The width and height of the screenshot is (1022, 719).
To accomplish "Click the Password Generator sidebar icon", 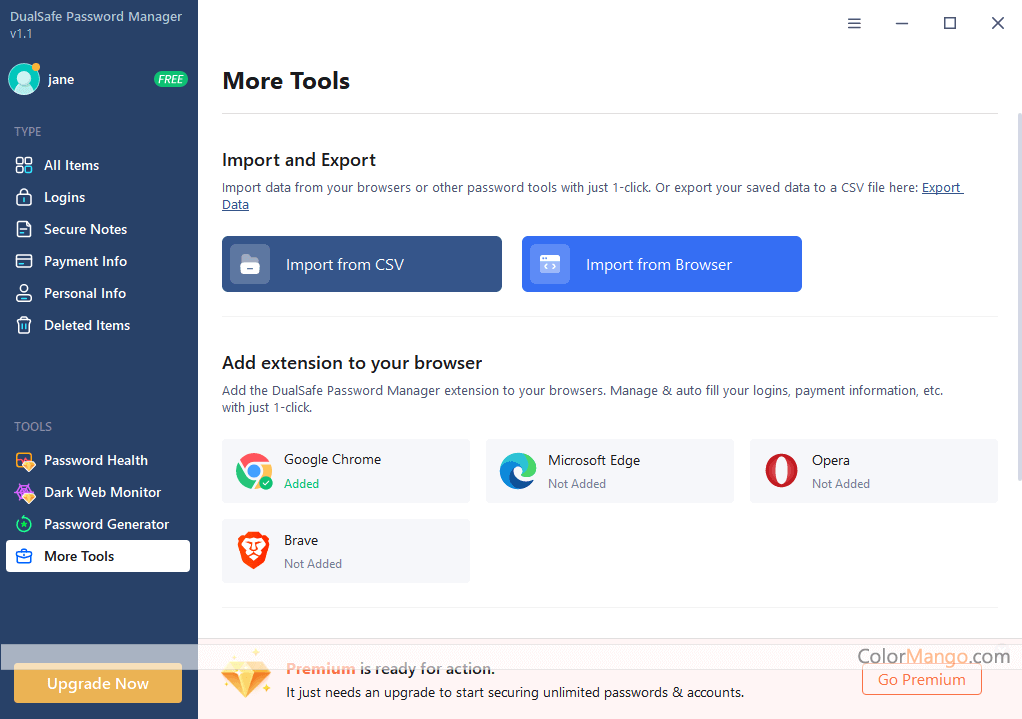I will pos(25,524).
